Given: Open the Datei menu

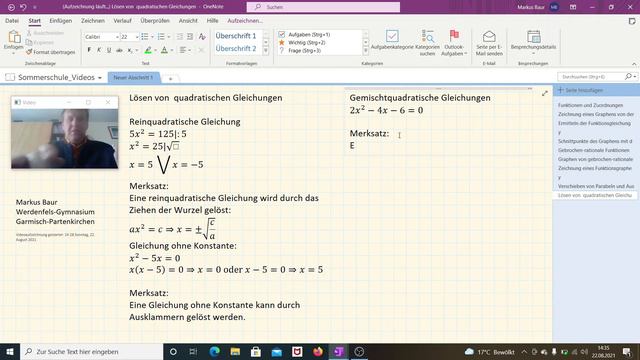Looking at the screenshot, I should click(x=12, y=20).
